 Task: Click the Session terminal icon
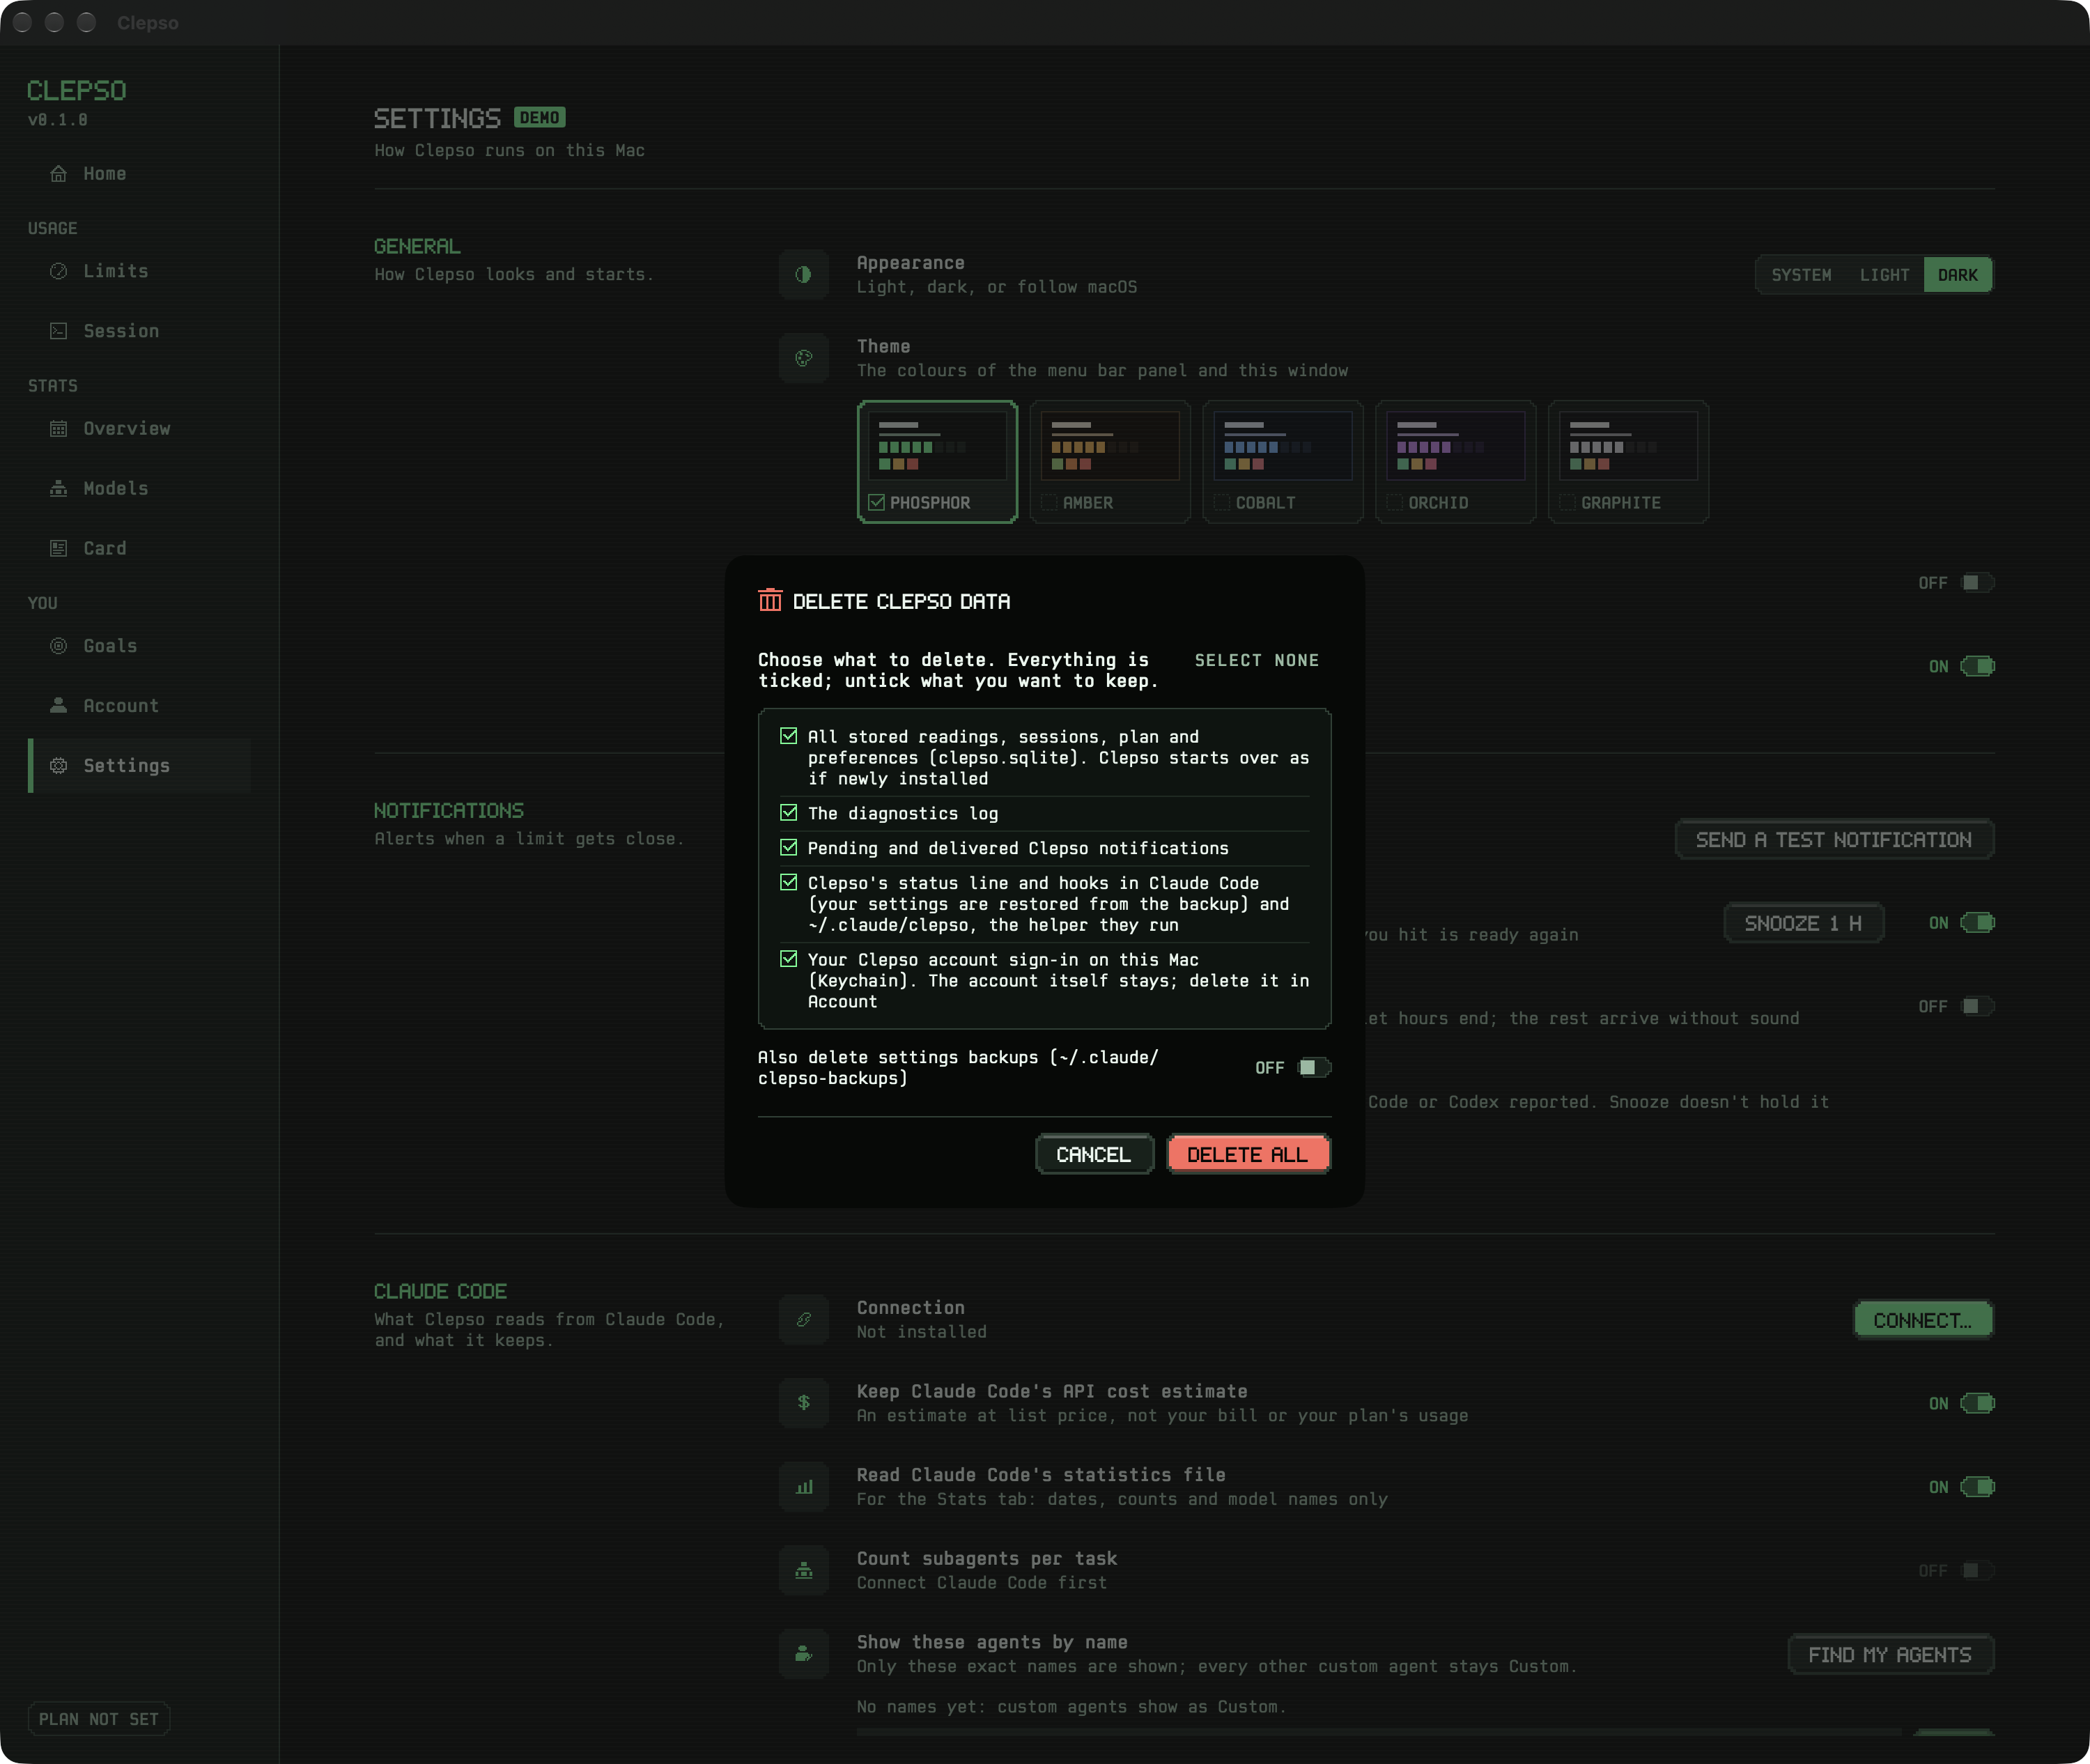tap(59, 331)
